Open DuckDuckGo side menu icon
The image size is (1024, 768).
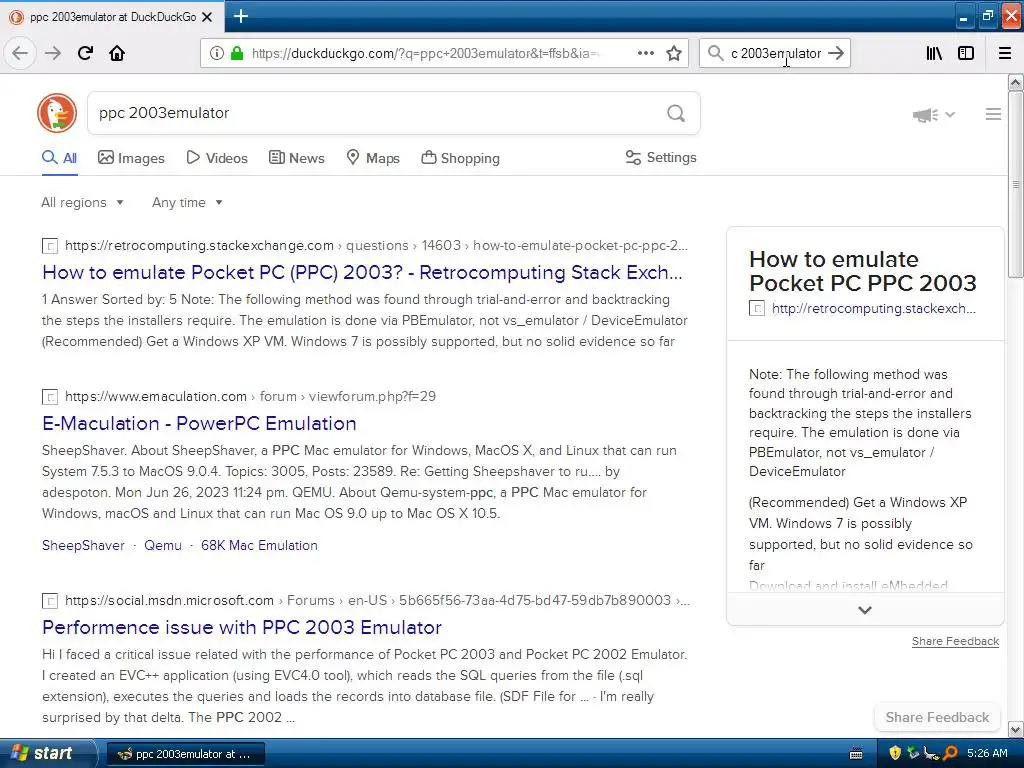point(993,114)
